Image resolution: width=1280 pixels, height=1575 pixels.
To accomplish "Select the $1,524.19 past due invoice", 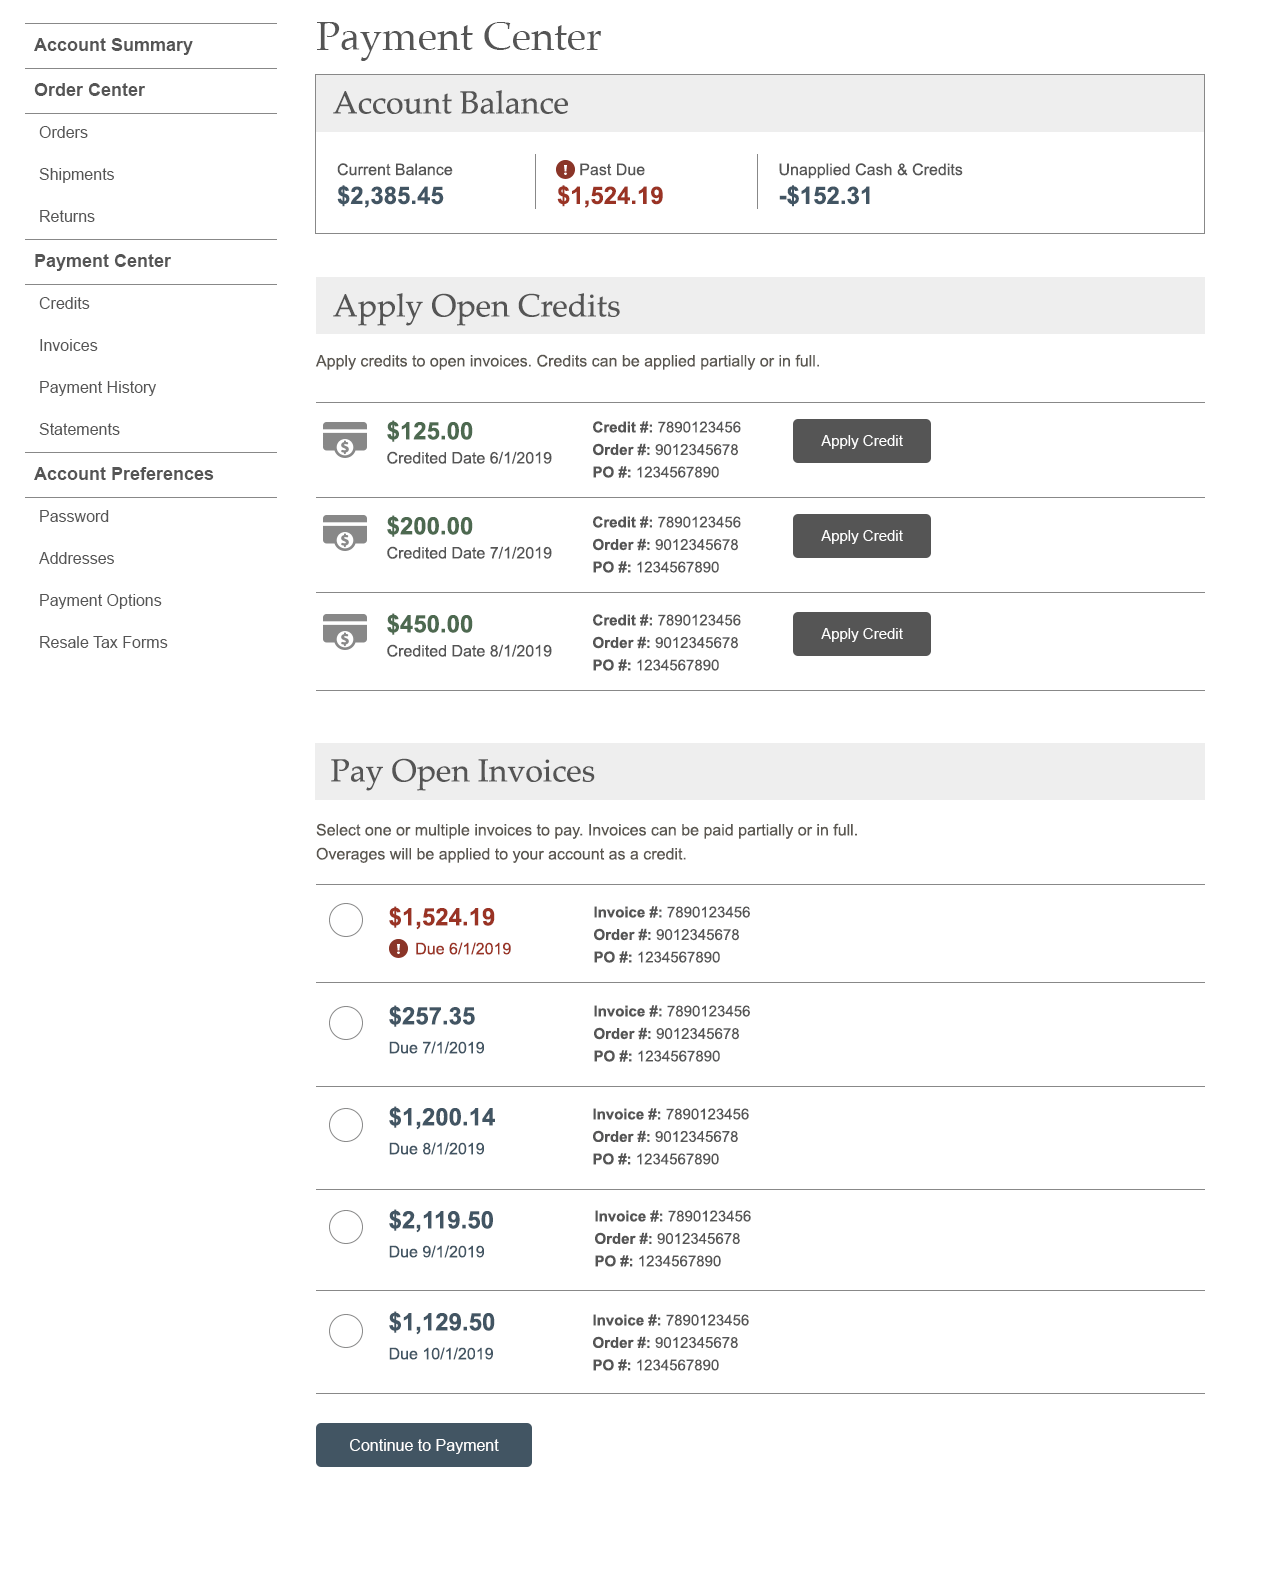I will click(x=346, y=920).
